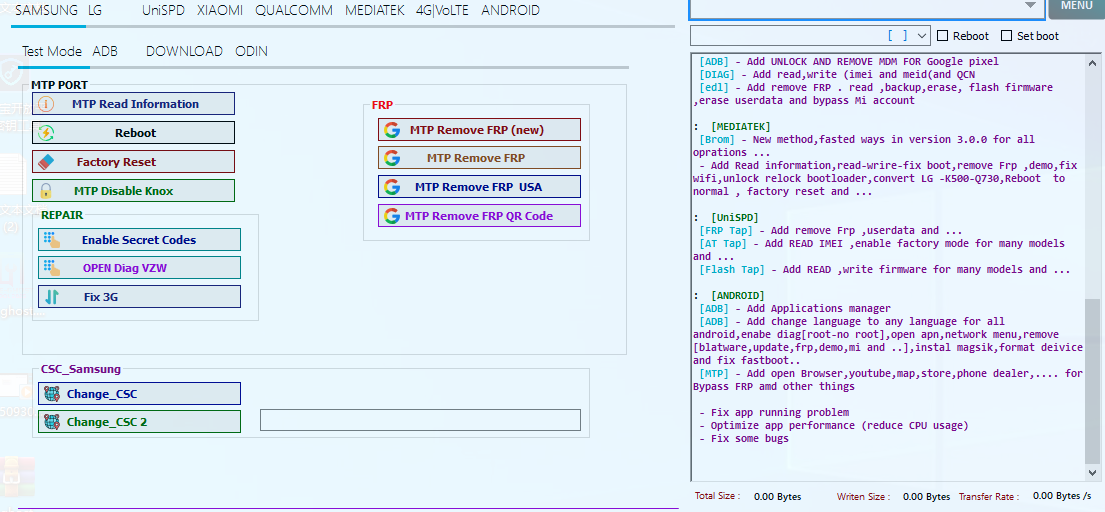Open the ODIN sub-tab
The height and width of the screenshot is (512, 1105).
(x=251, y=51)
